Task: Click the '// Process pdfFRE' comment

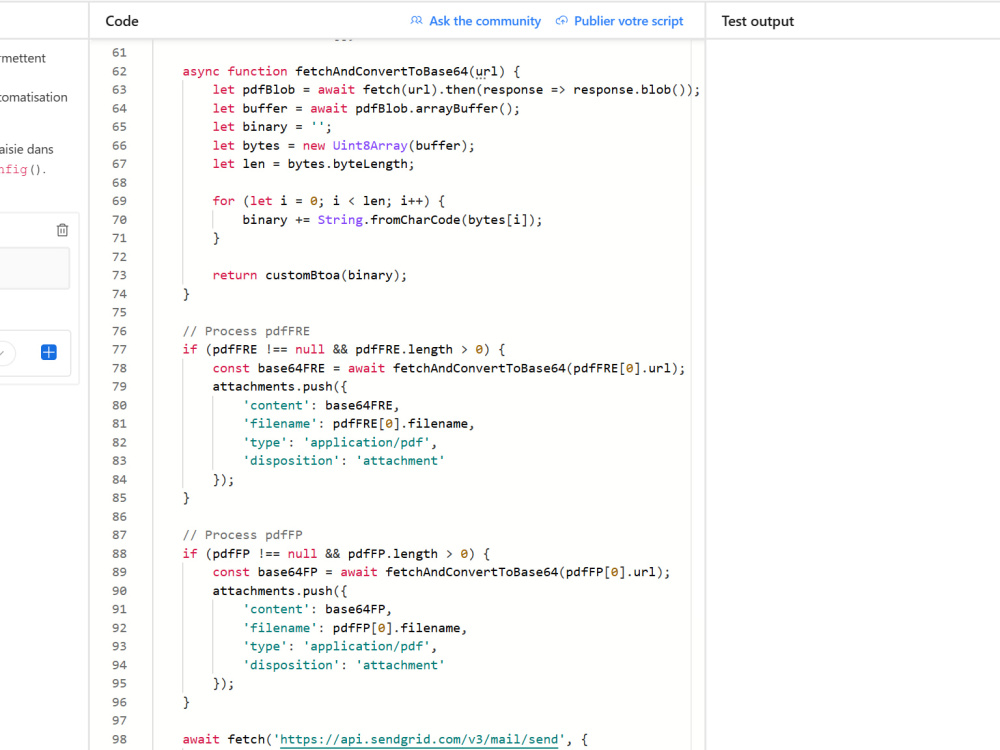Action: coord(246,331)
